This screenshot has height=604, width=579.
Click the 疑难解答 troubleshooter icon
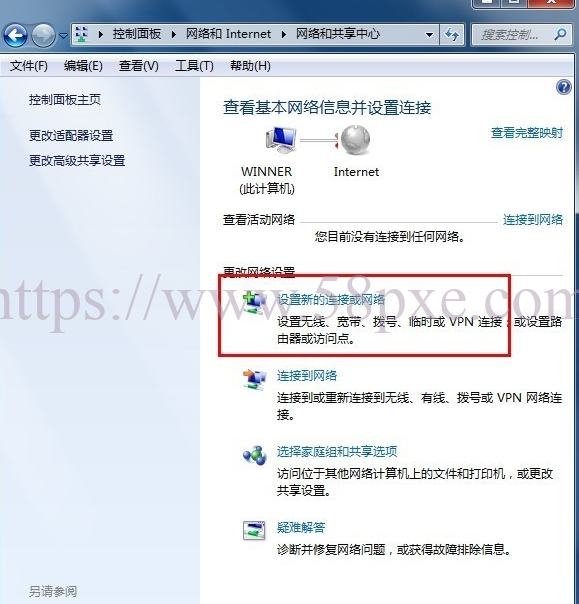(254, 530)
